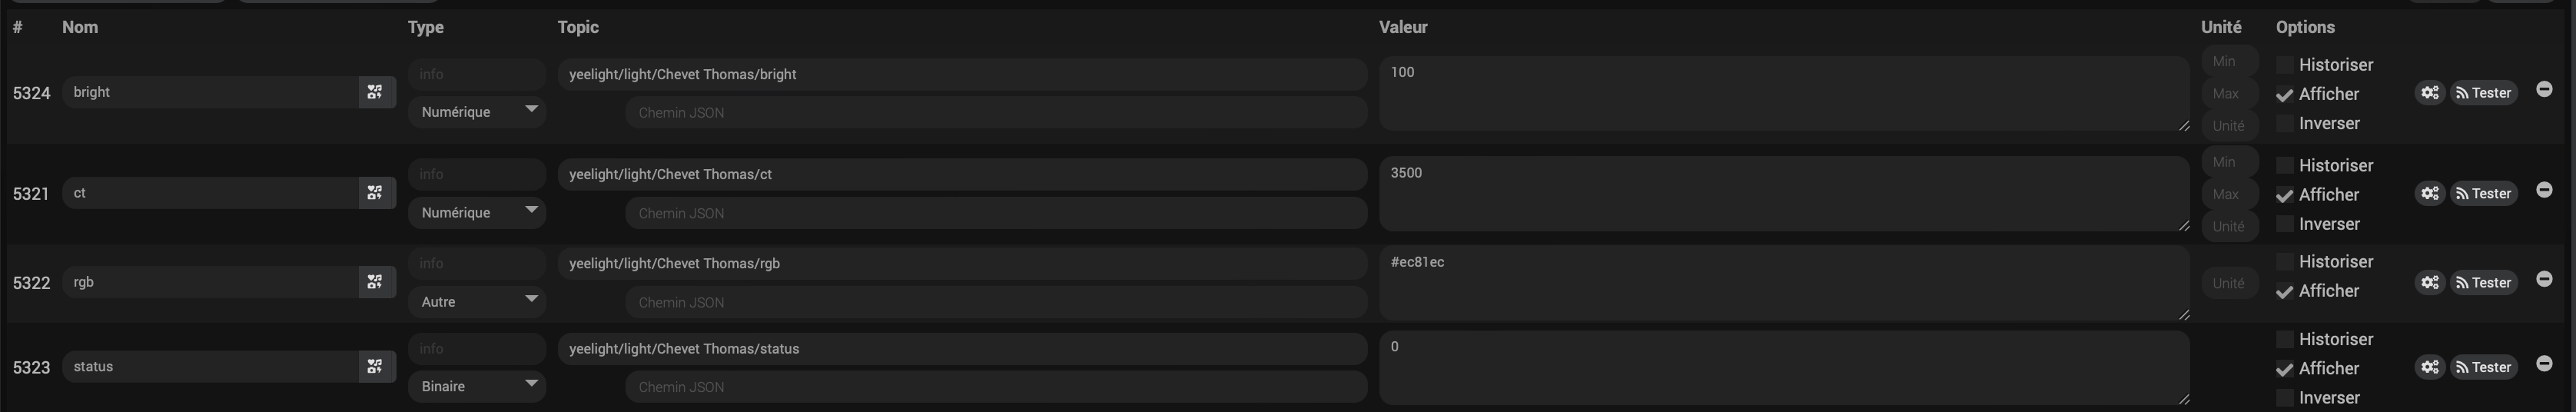
Task: Remove the status command with minus icon
Action: pyautogui.click(x=2544, y=364)
